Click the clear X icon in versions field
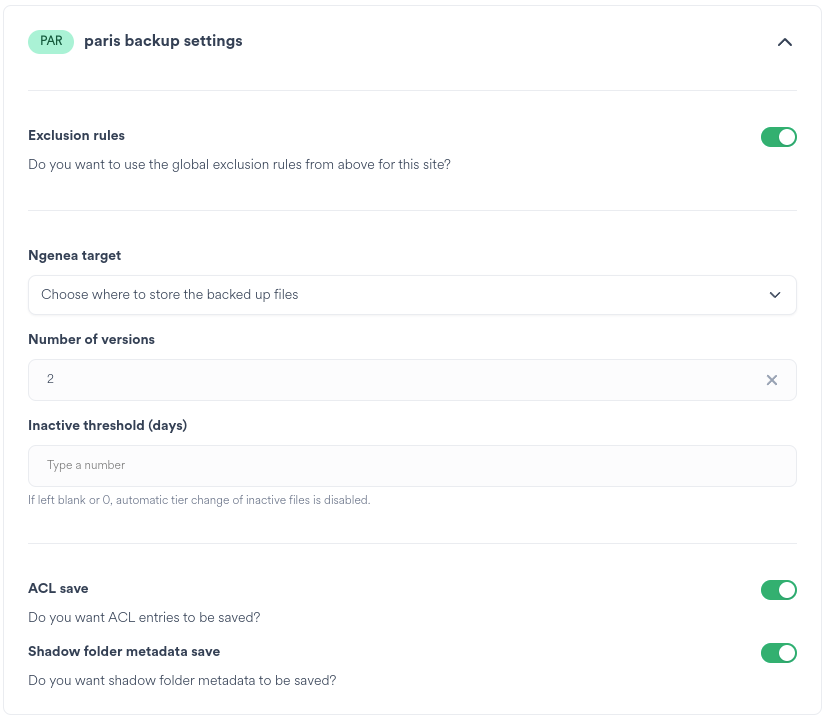 (771, 380)
